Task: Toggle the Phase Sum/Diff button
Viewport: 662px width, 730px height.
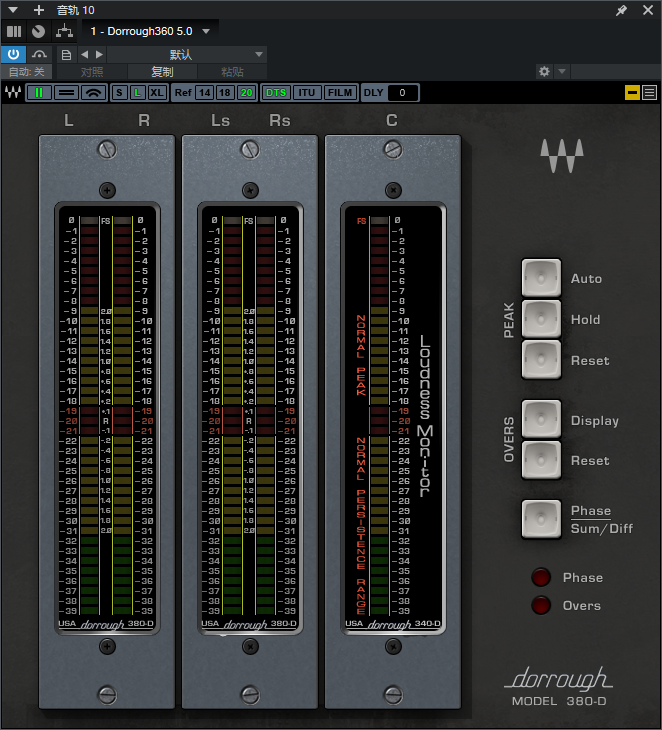Action: [x=541, y=519]
